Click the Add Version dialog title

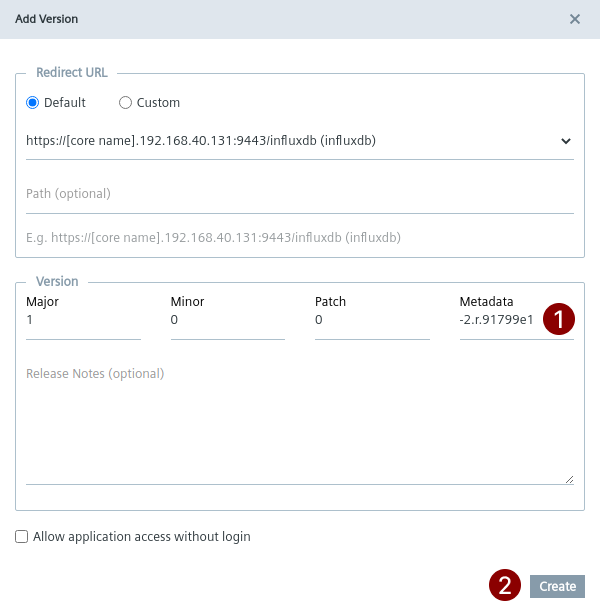(47, 19)
